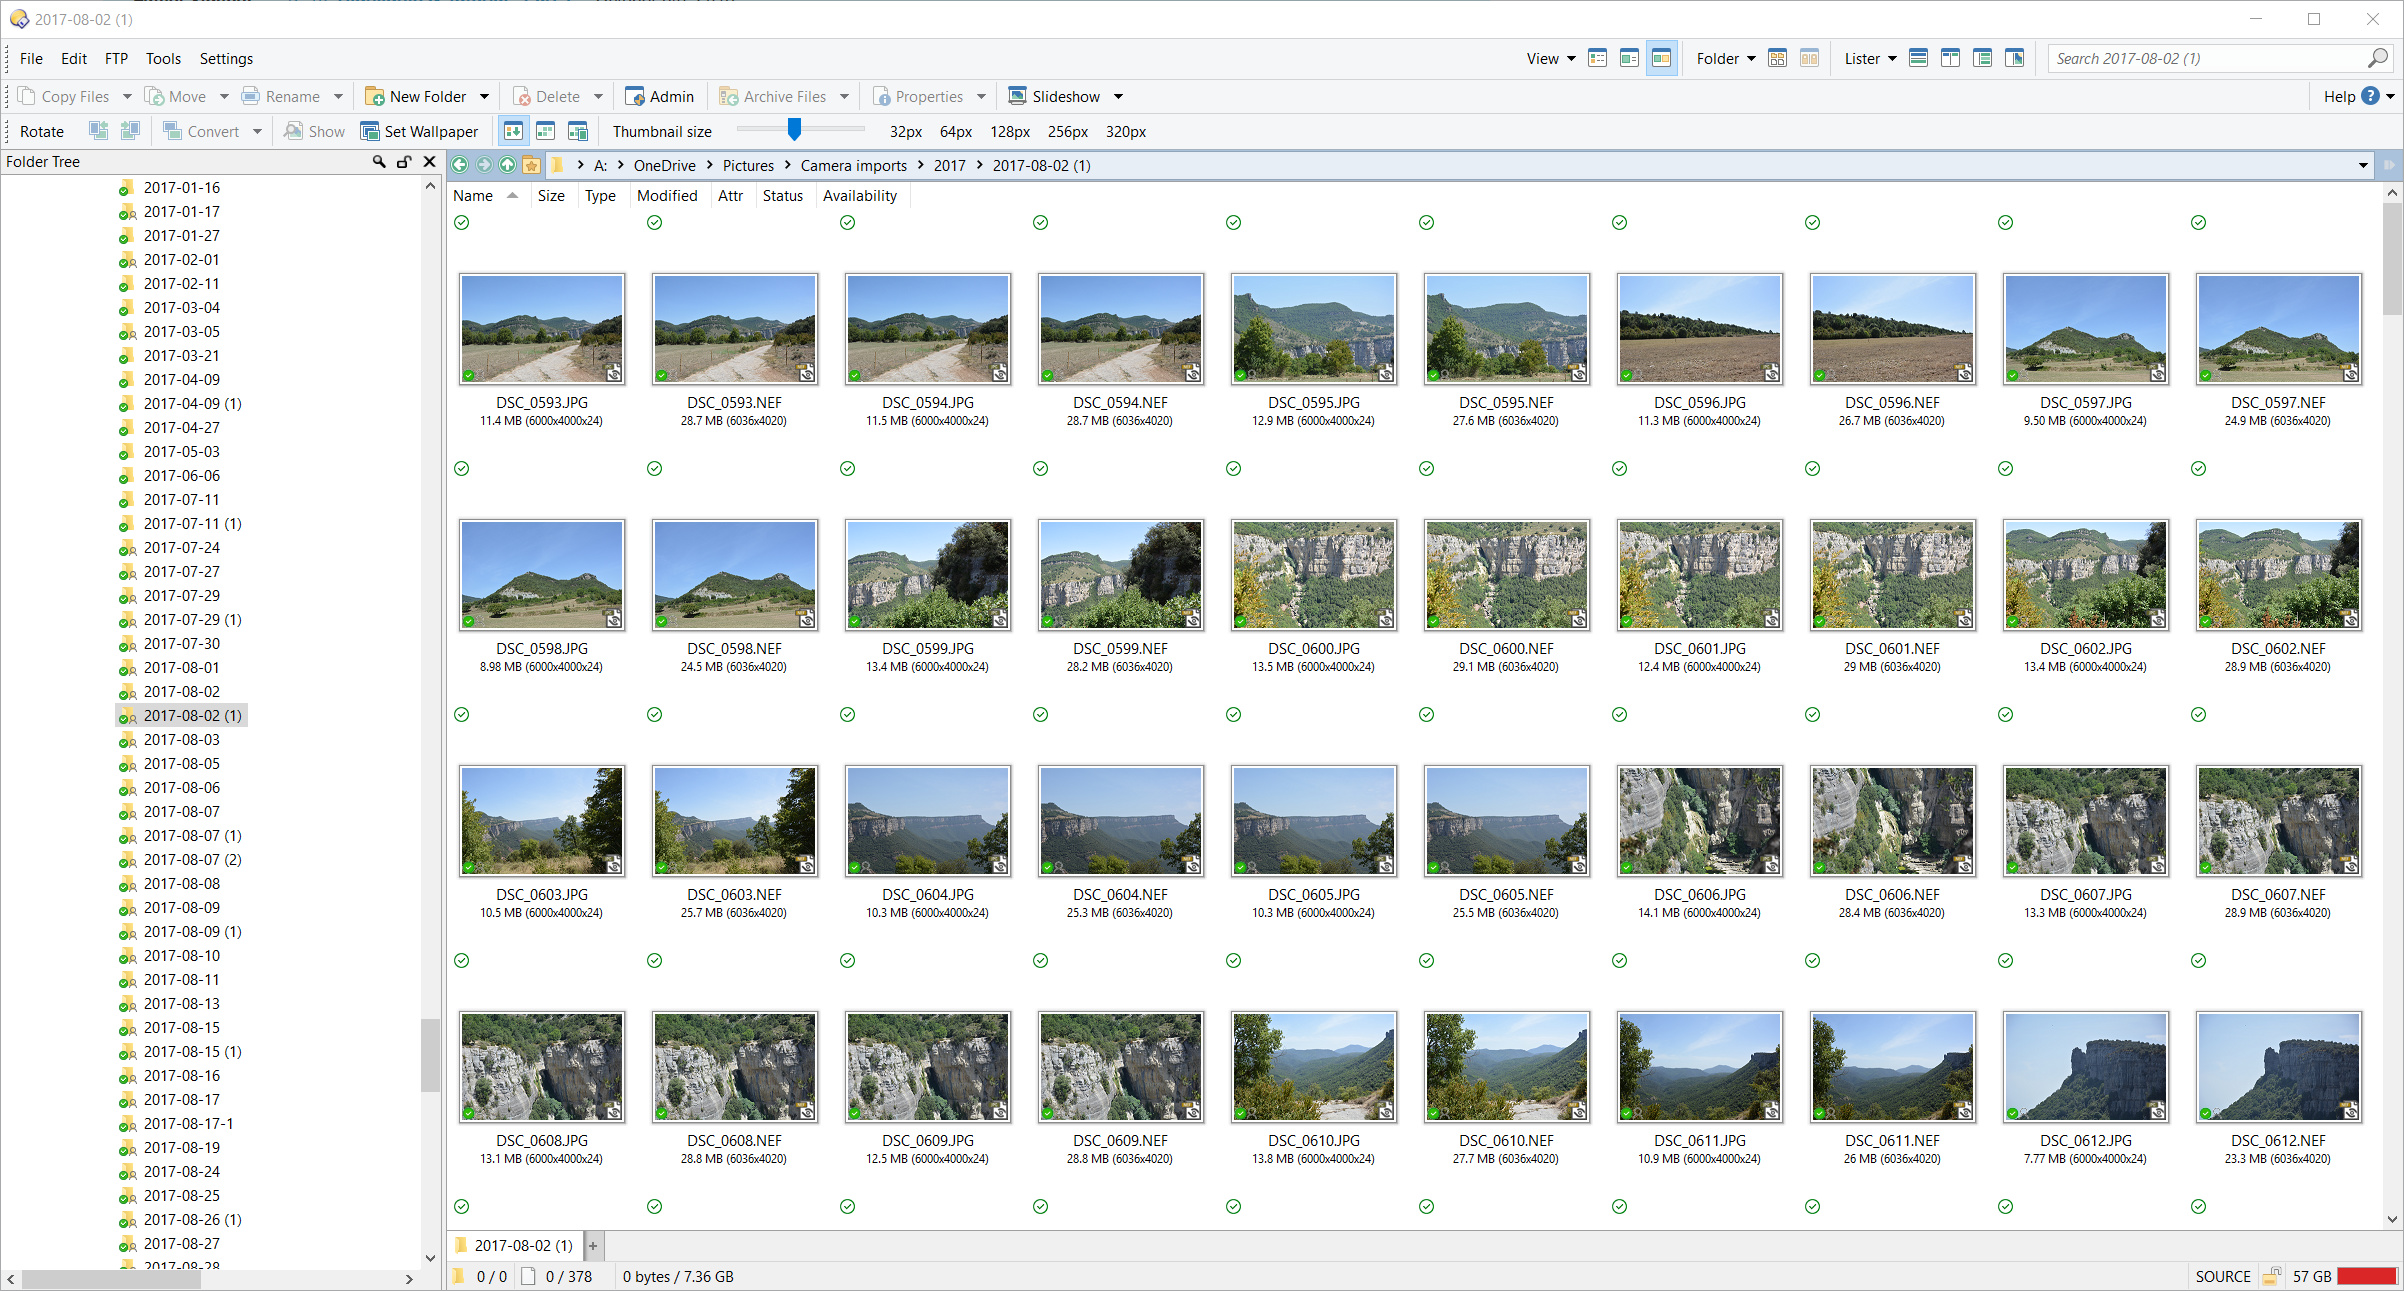Navigate to Camera imports in breadcrumb
Screen dimensions: 2404x1291
853,166
